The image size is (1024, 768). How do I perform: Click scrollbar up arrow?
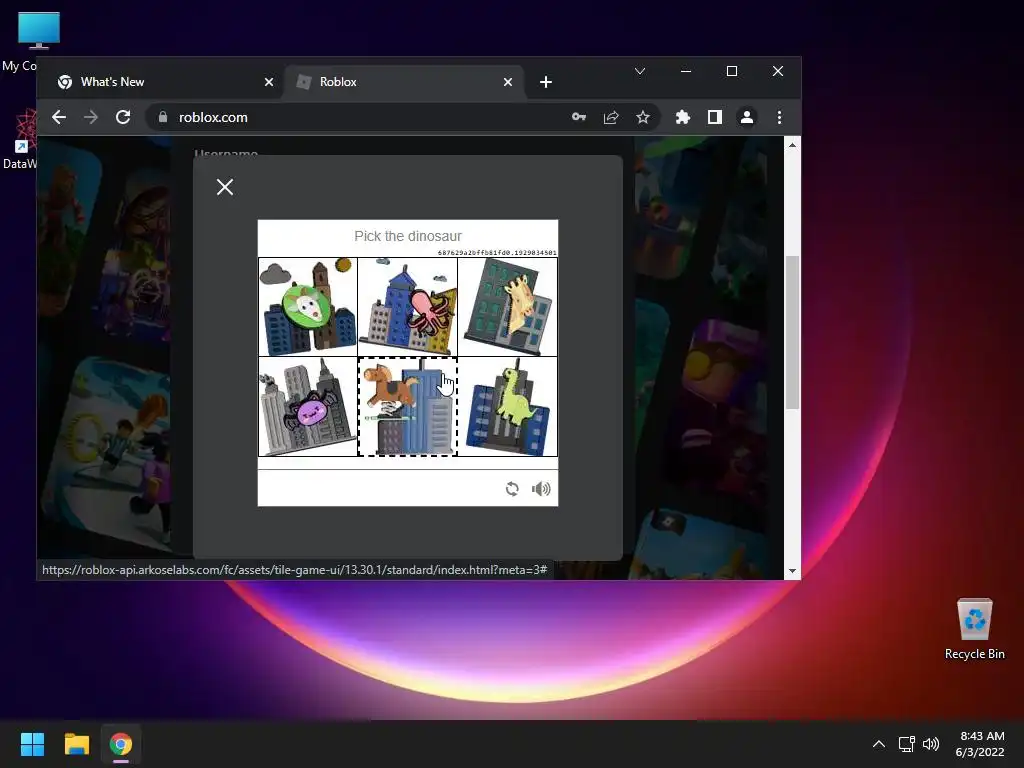792,145
